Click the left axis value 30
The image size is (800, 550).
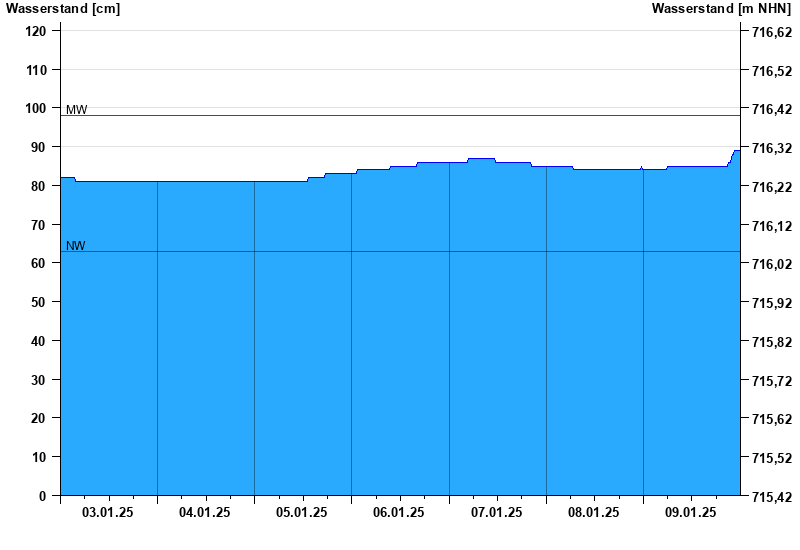[x=39, y=380]
